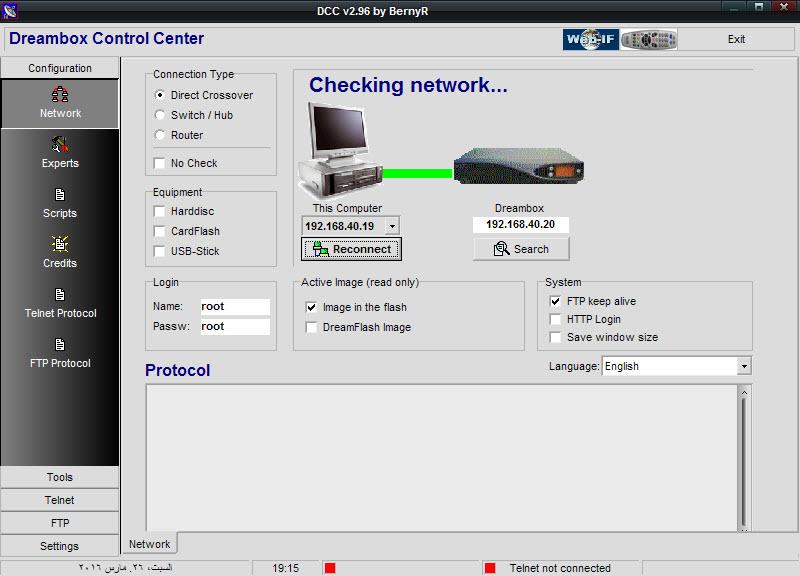Tick the CardFlash equipment checkbox
This screenshot has width=800, height=576.
pyautogui.click(x=160, y=231)
